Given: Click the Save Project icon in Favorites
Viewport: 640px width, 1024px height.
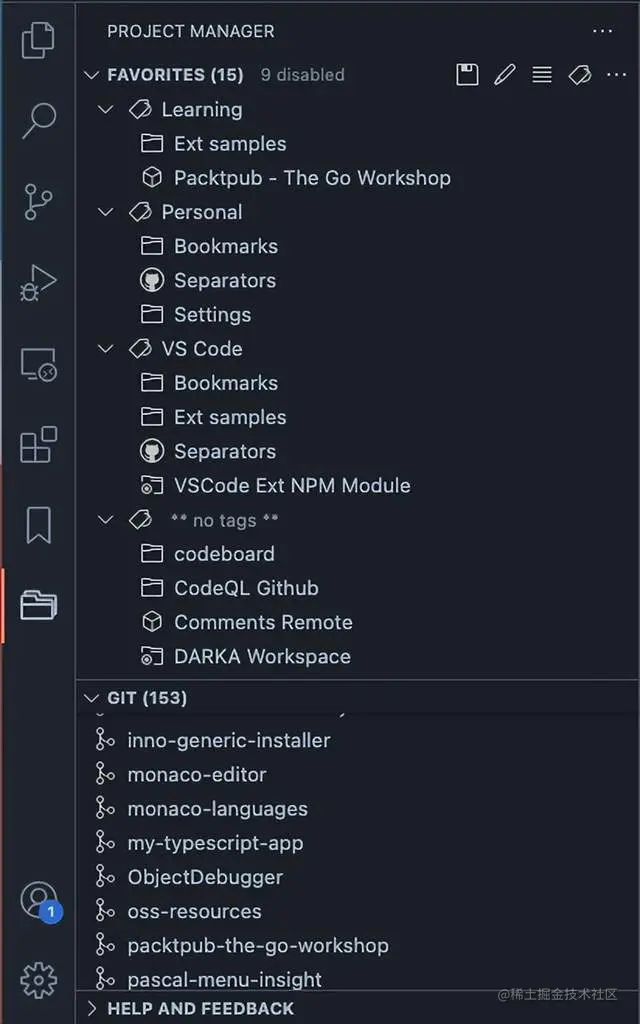Looking at the screenshot, I should [x=467, y=74].
